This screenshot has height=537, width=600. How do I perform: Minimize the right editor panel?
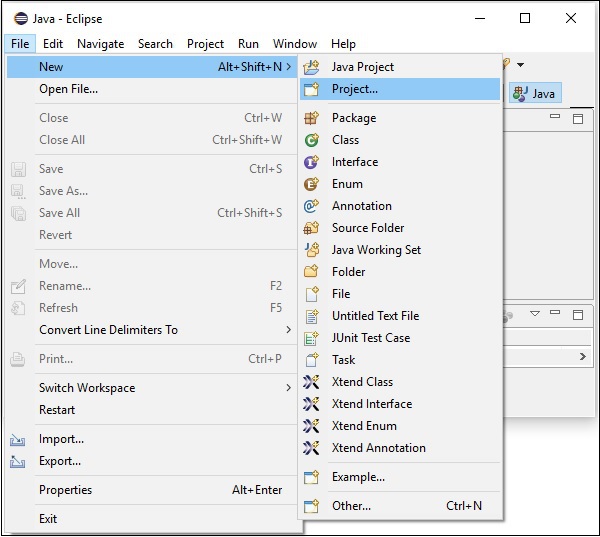pos(555,118)
